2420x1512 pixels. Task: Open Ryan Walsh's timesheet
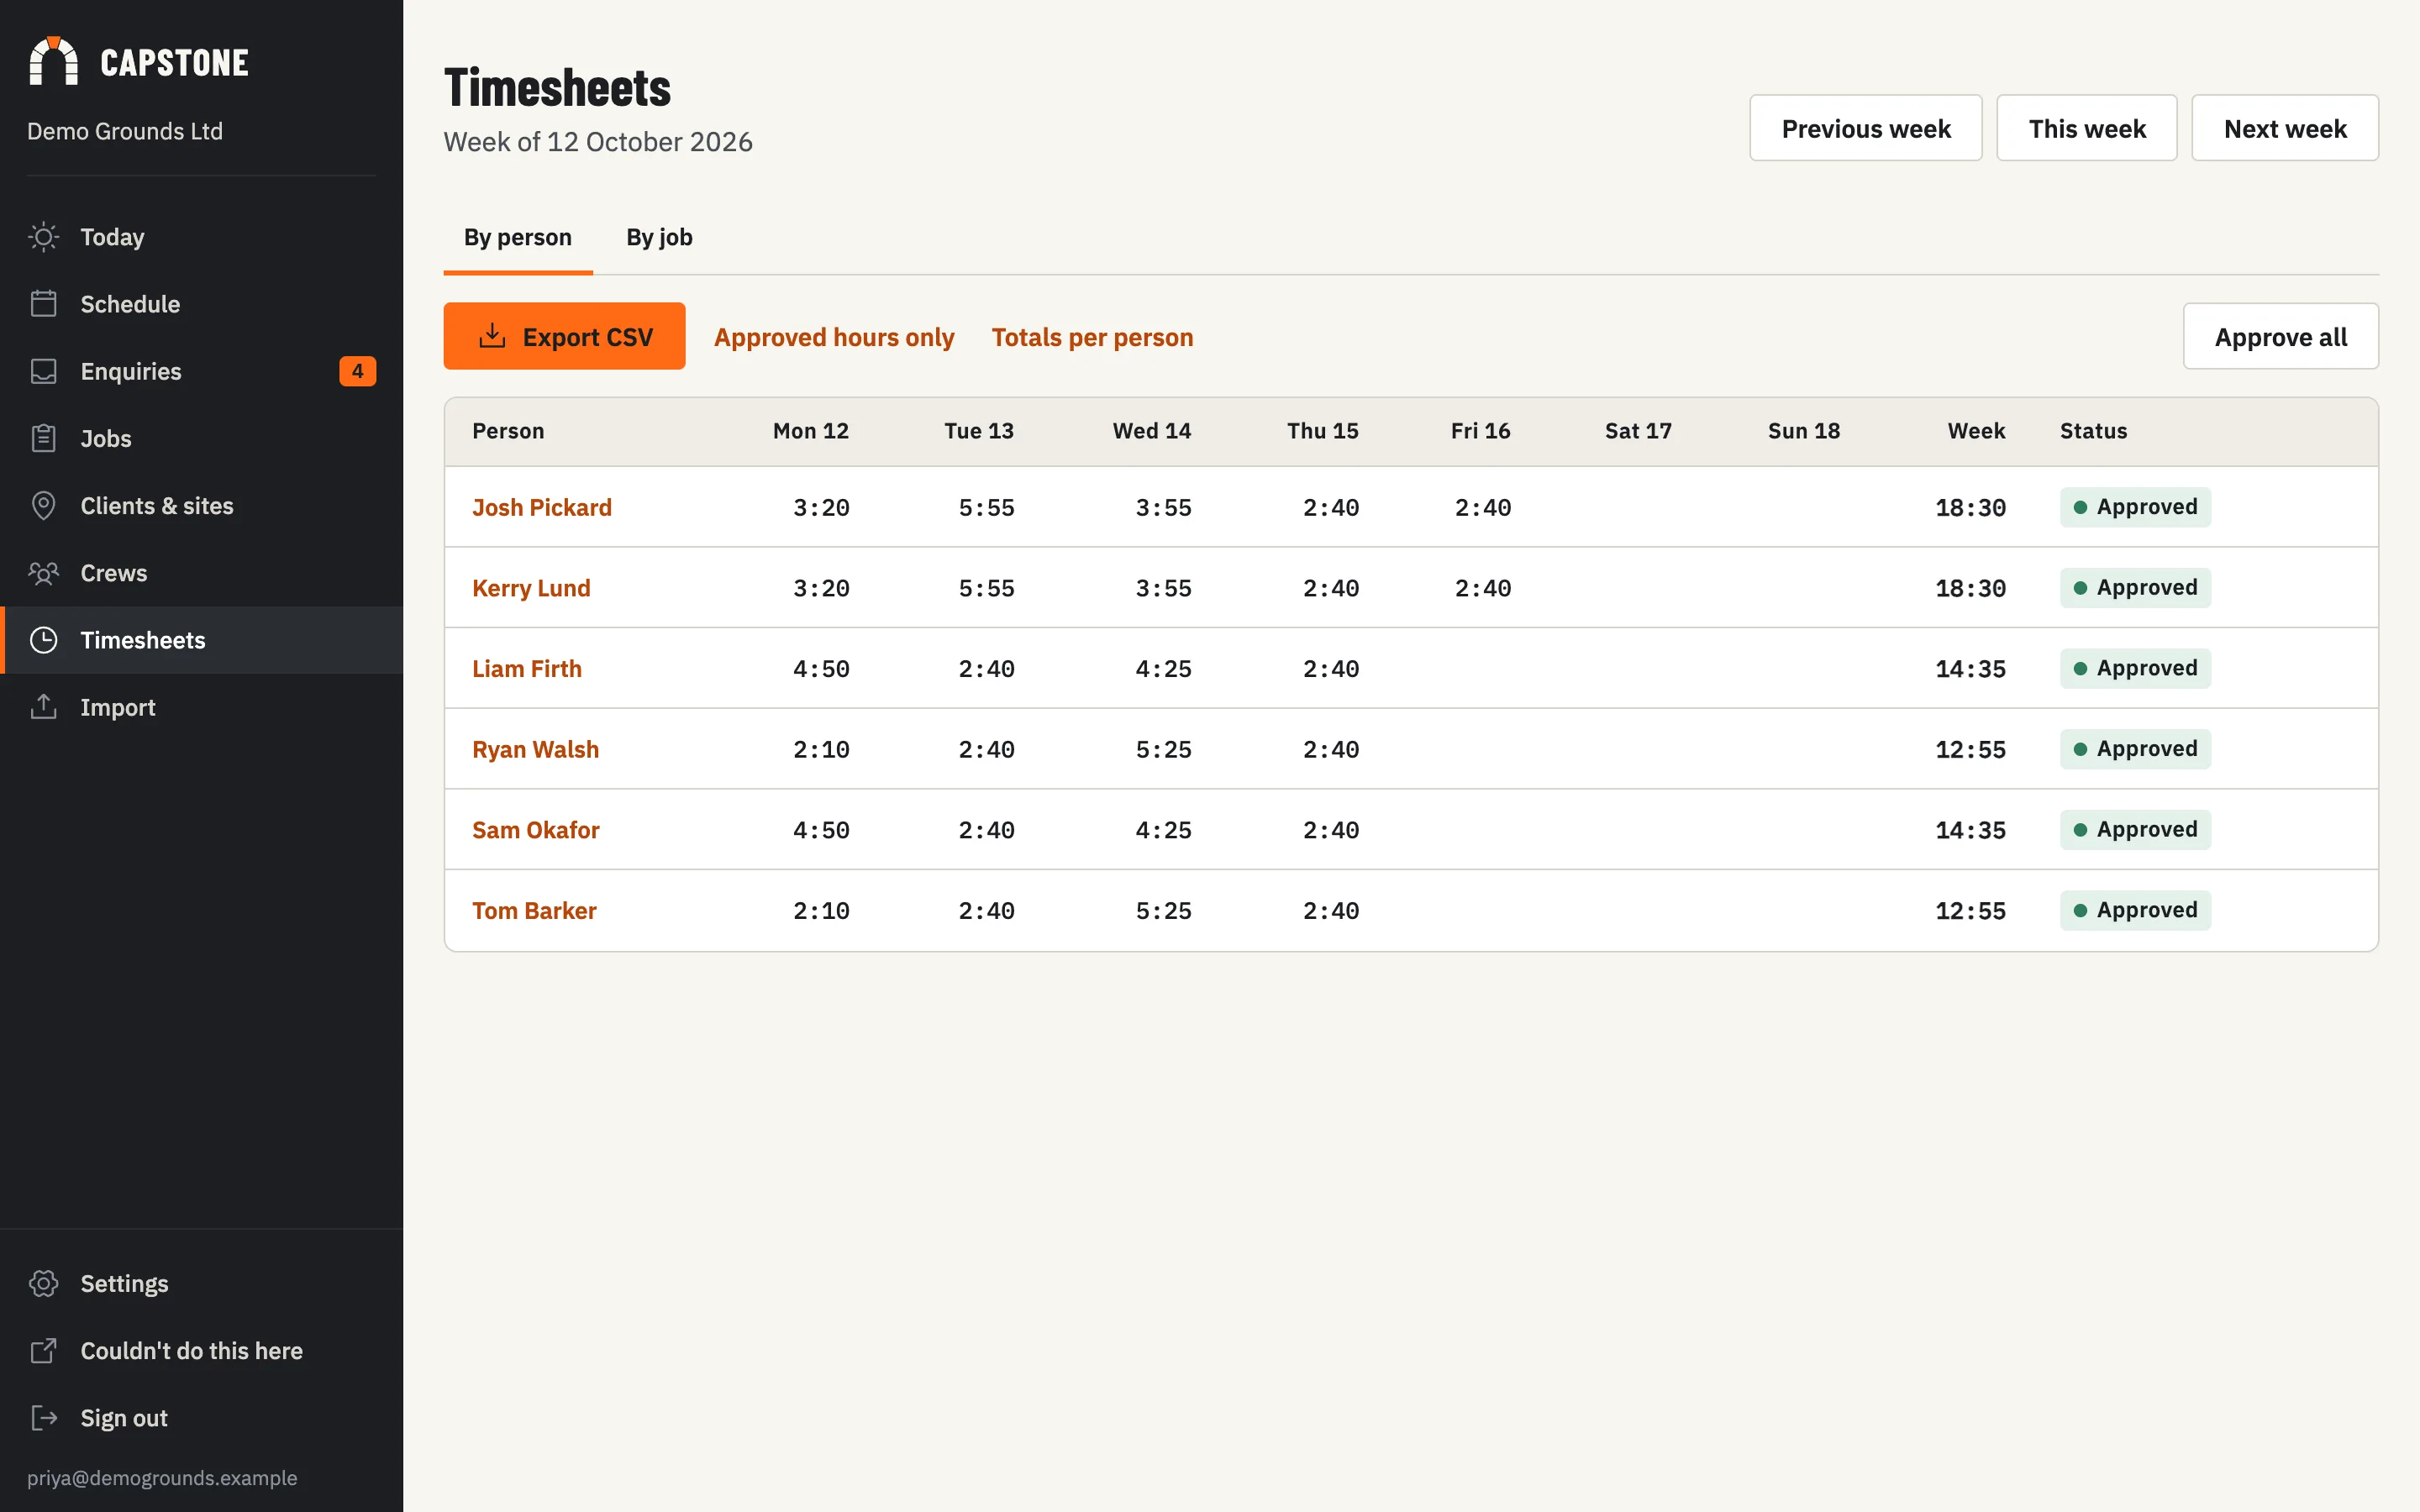[x=535, y=749]
